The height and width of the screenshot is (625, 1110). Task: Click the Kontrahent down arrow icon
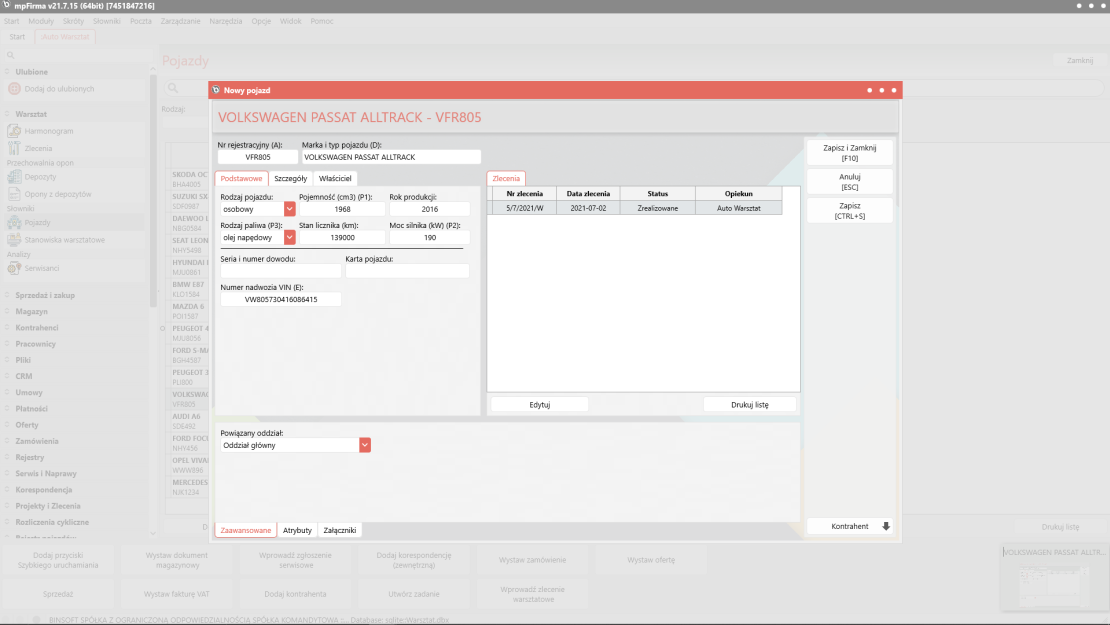click(x=886, y=527)
